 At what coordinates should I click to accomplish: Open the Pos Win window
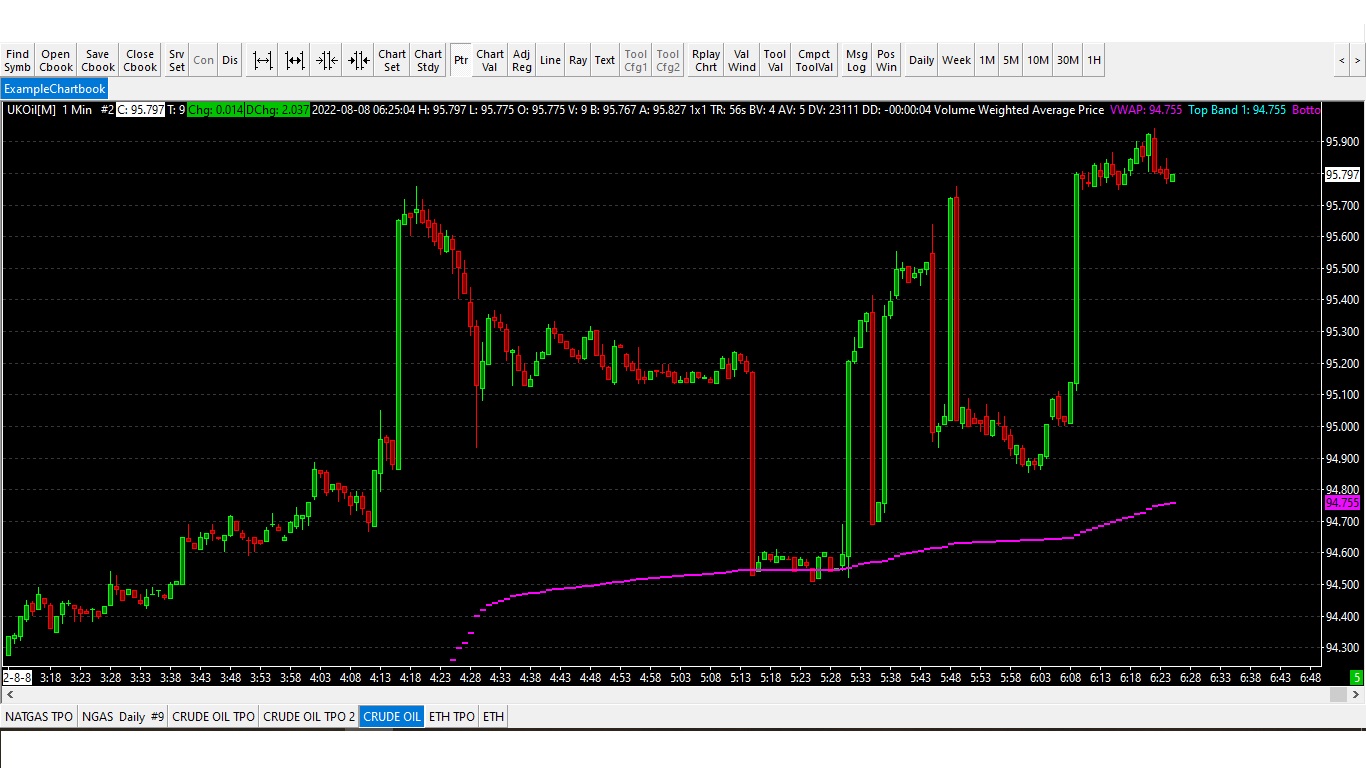[x=886, y=61]
